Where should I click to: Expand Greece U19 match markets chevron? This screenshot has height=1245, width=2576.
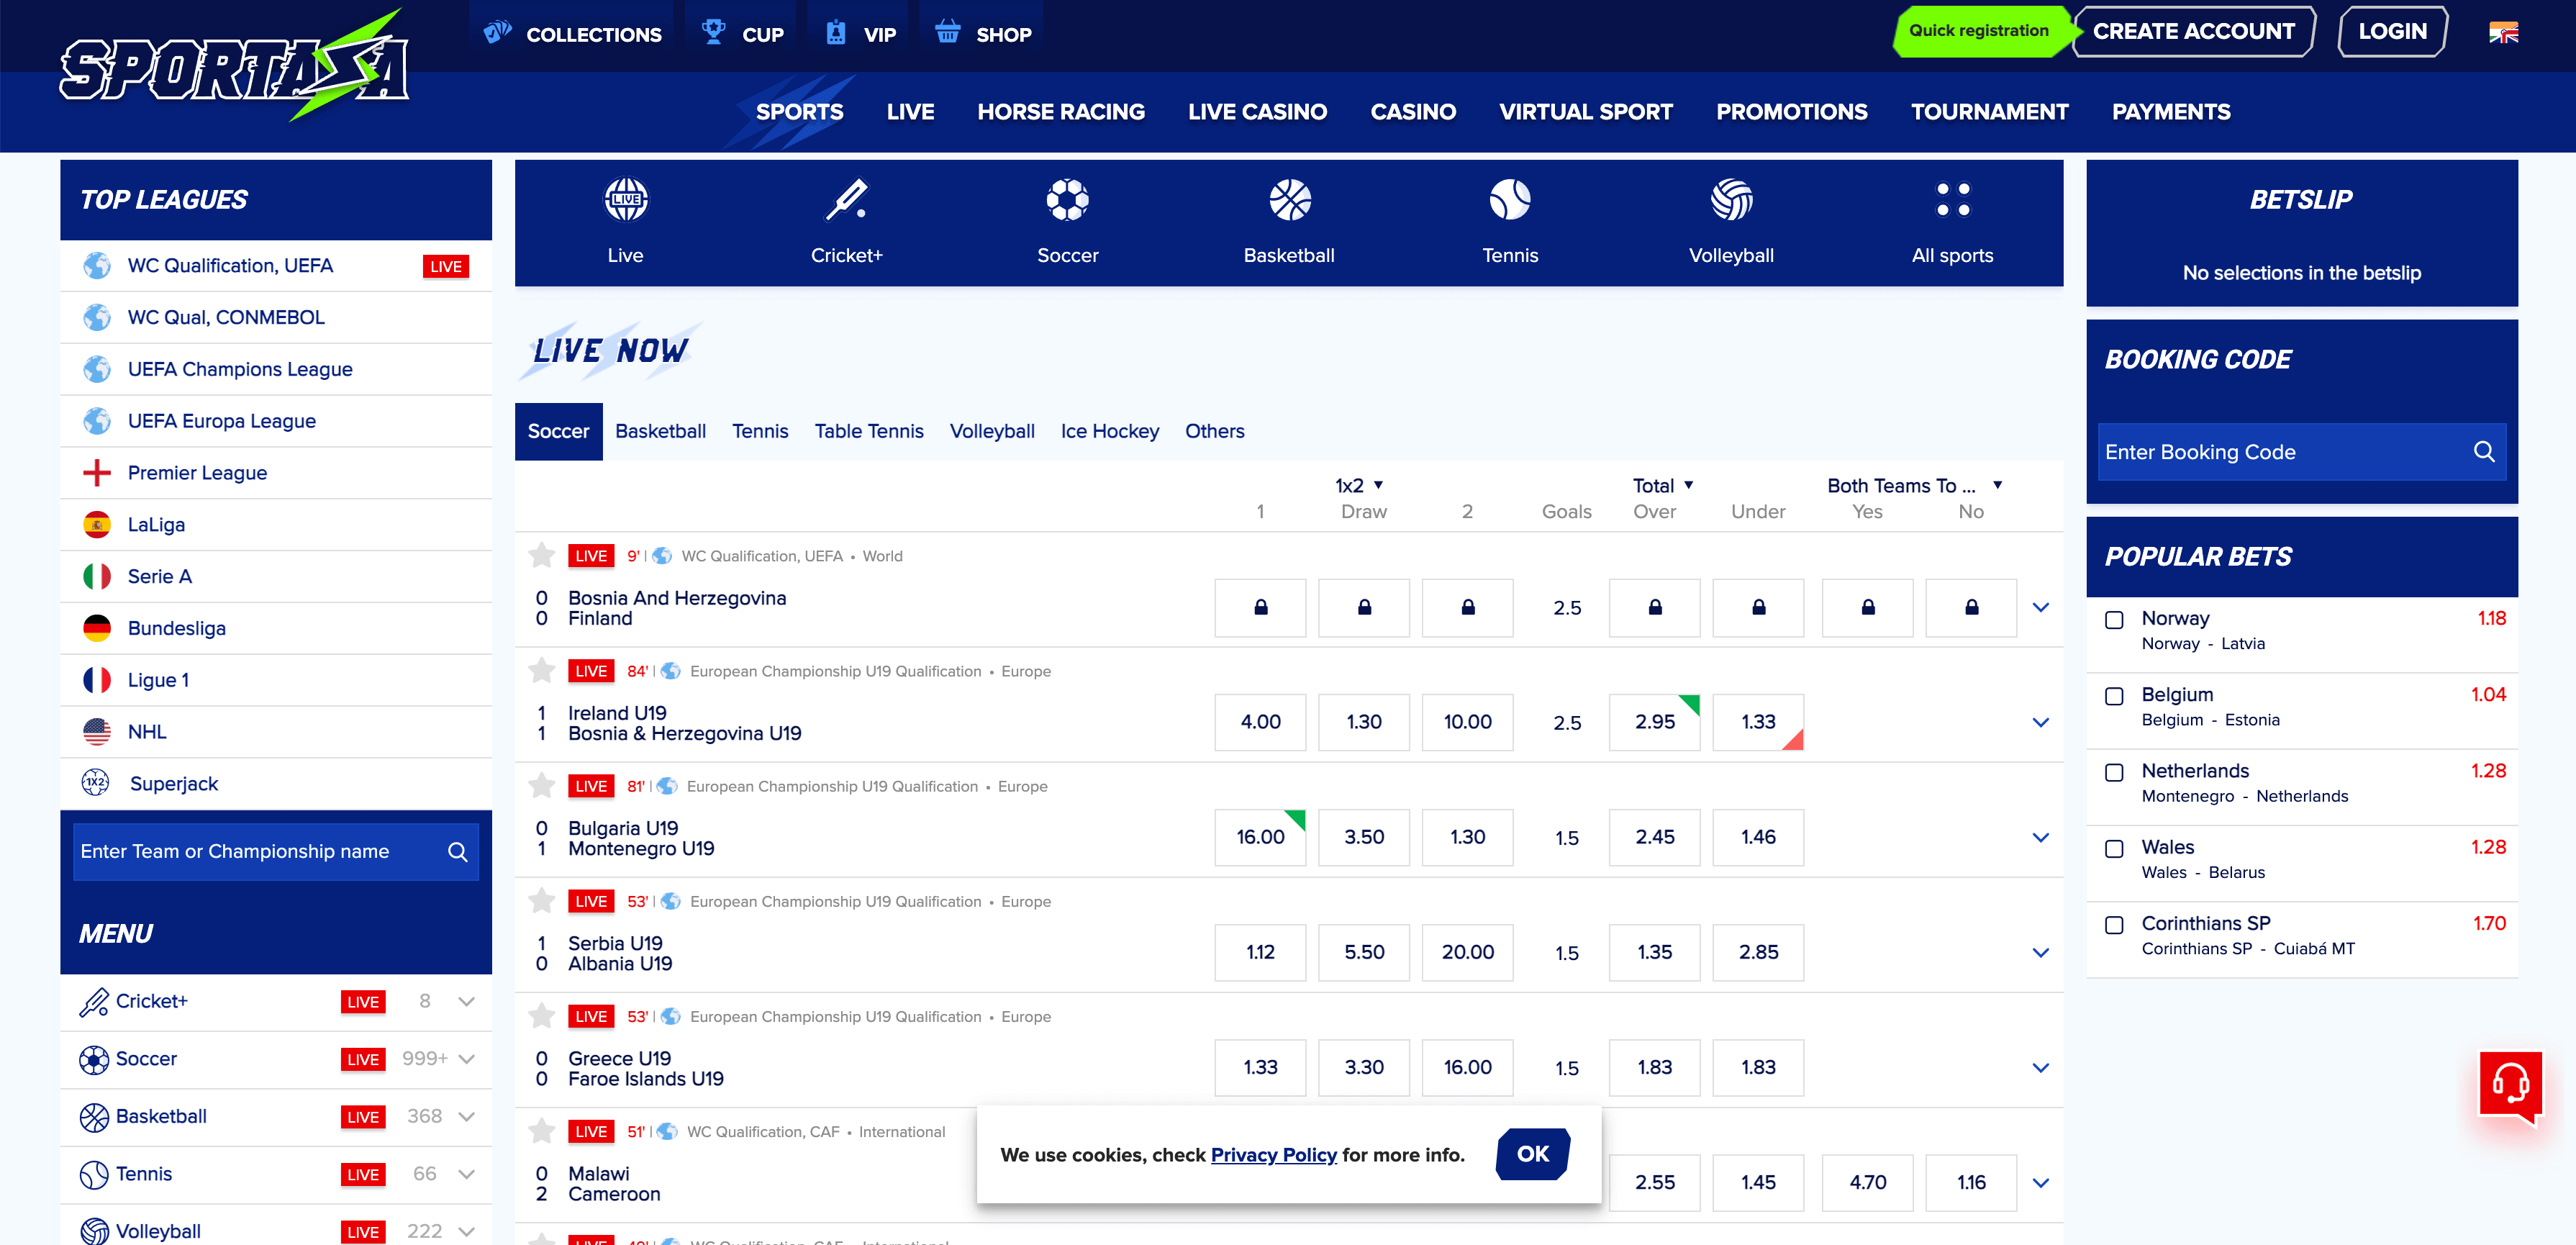click(2041, 1067)
